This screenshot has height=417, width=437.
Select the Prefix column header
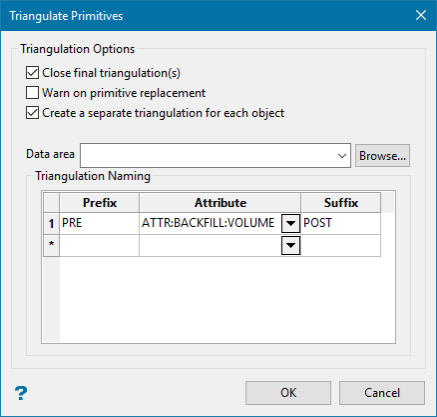pos(99,203)
